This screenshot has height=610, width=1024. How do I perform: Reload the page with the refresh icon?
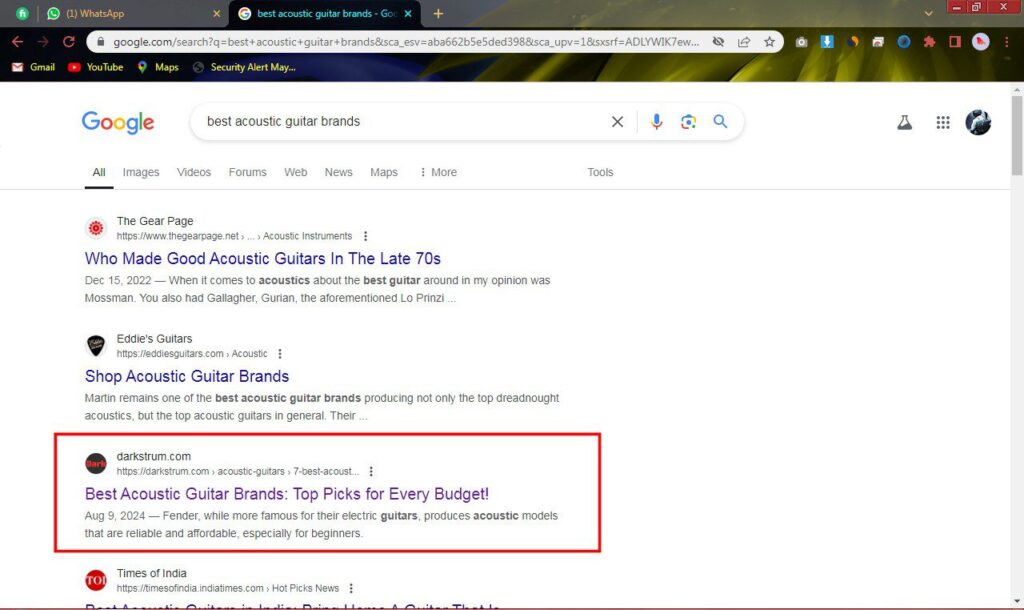[69, 42]
